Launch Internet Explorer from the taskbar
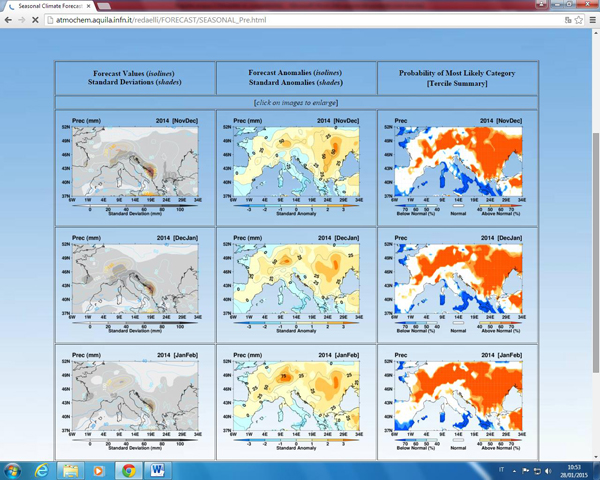This screenshot has width=600, height=480. point(42,470)
